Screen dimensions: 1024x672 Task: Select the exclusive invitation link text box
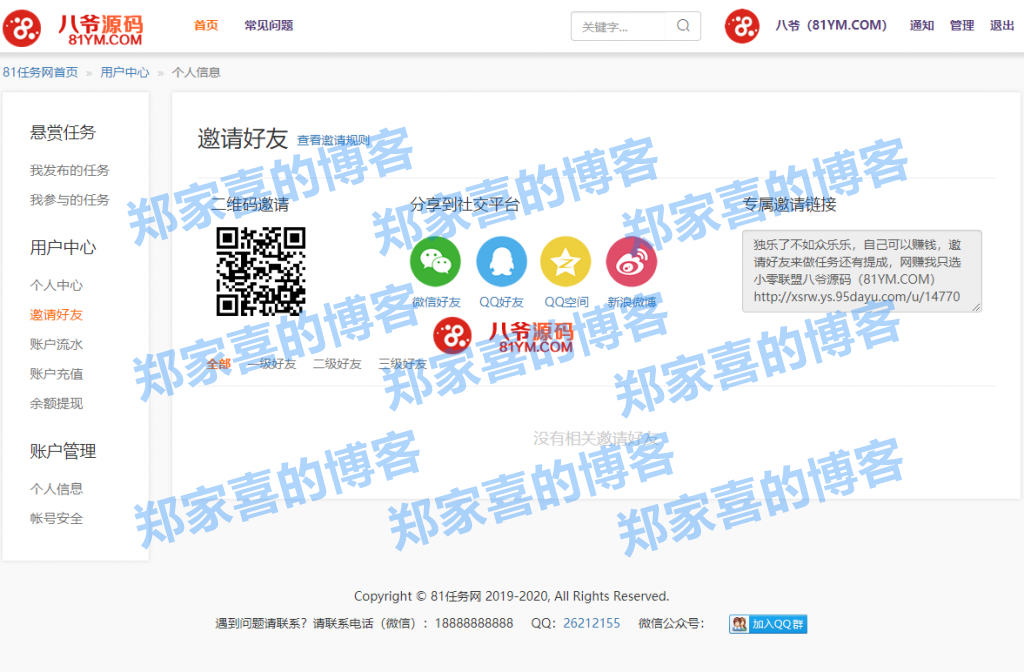click(x=861, y=271)
